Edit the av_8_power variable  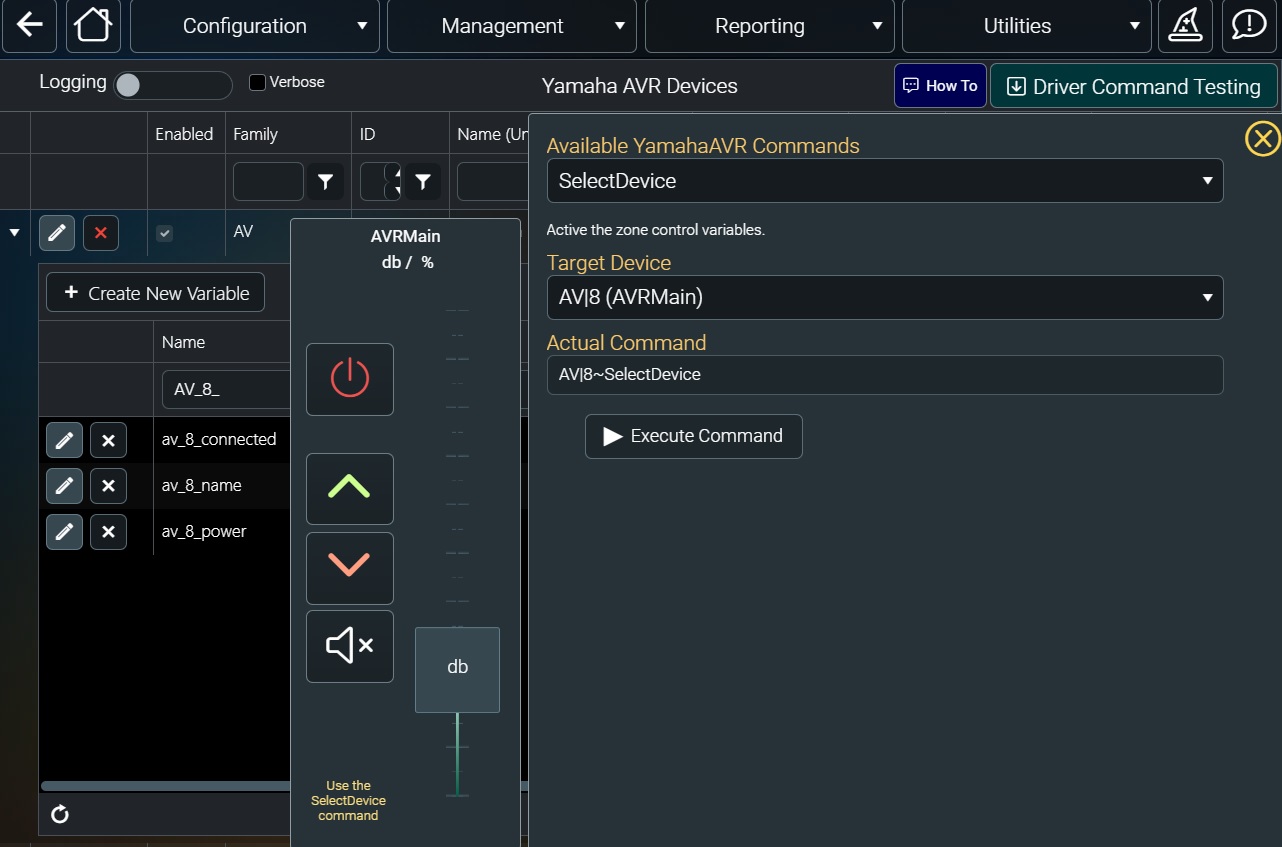pos(64,531)
